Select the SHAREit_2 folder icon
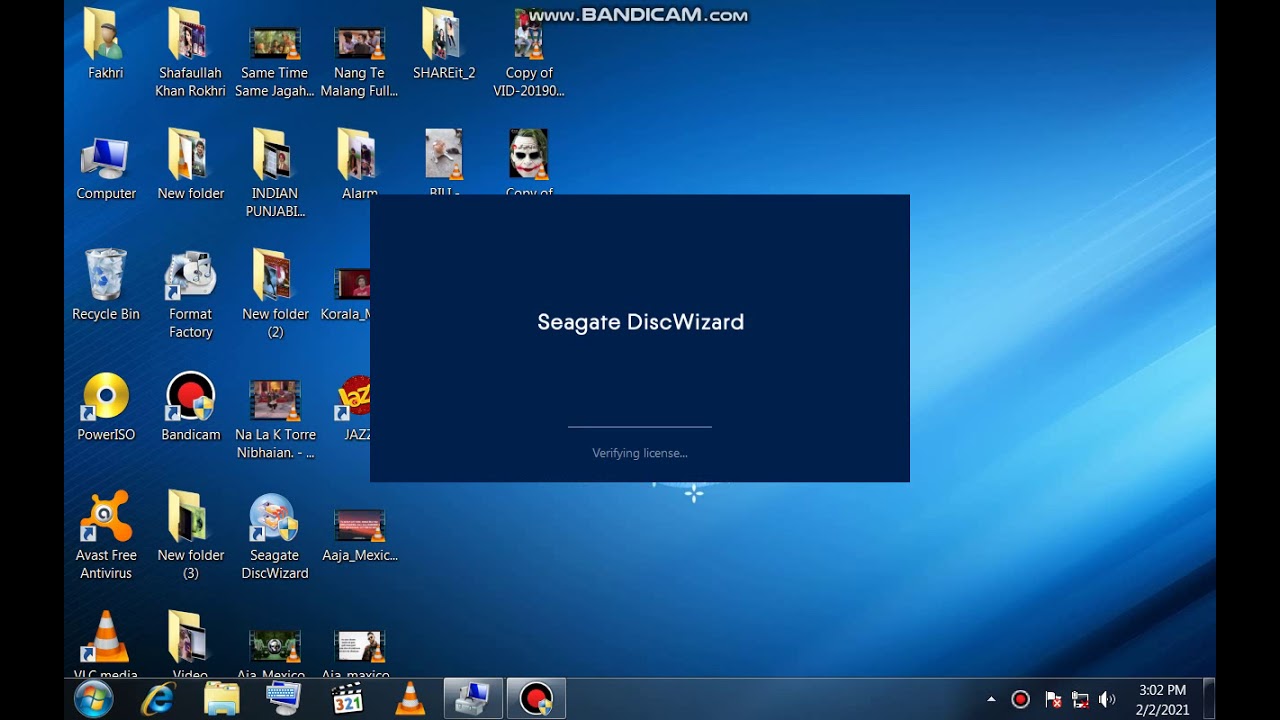This screenshot has width=1280, height=720. pos(444,45)
